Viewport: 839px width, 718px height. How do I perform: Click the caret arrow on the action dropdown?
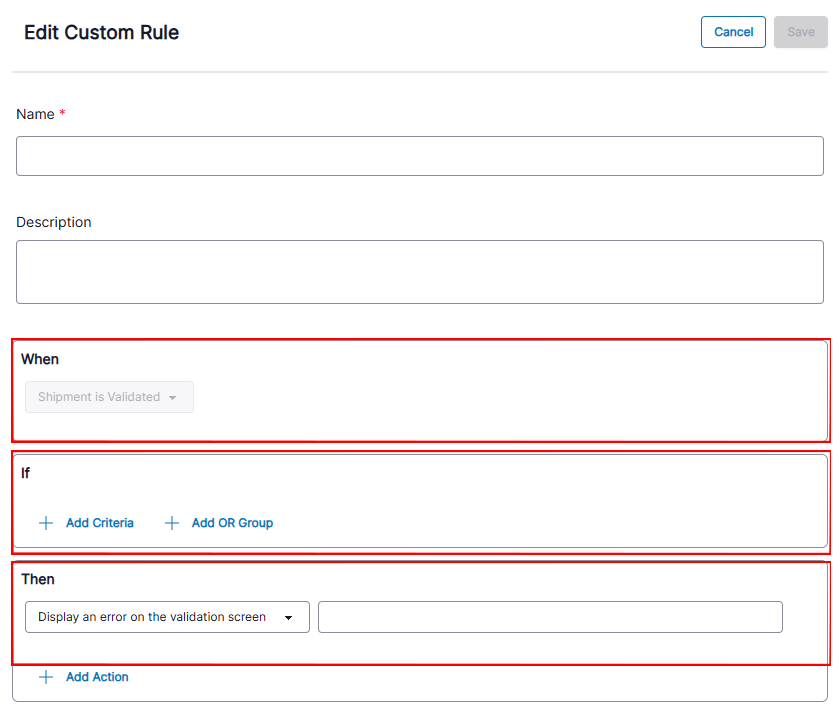[x=289, y=618]
